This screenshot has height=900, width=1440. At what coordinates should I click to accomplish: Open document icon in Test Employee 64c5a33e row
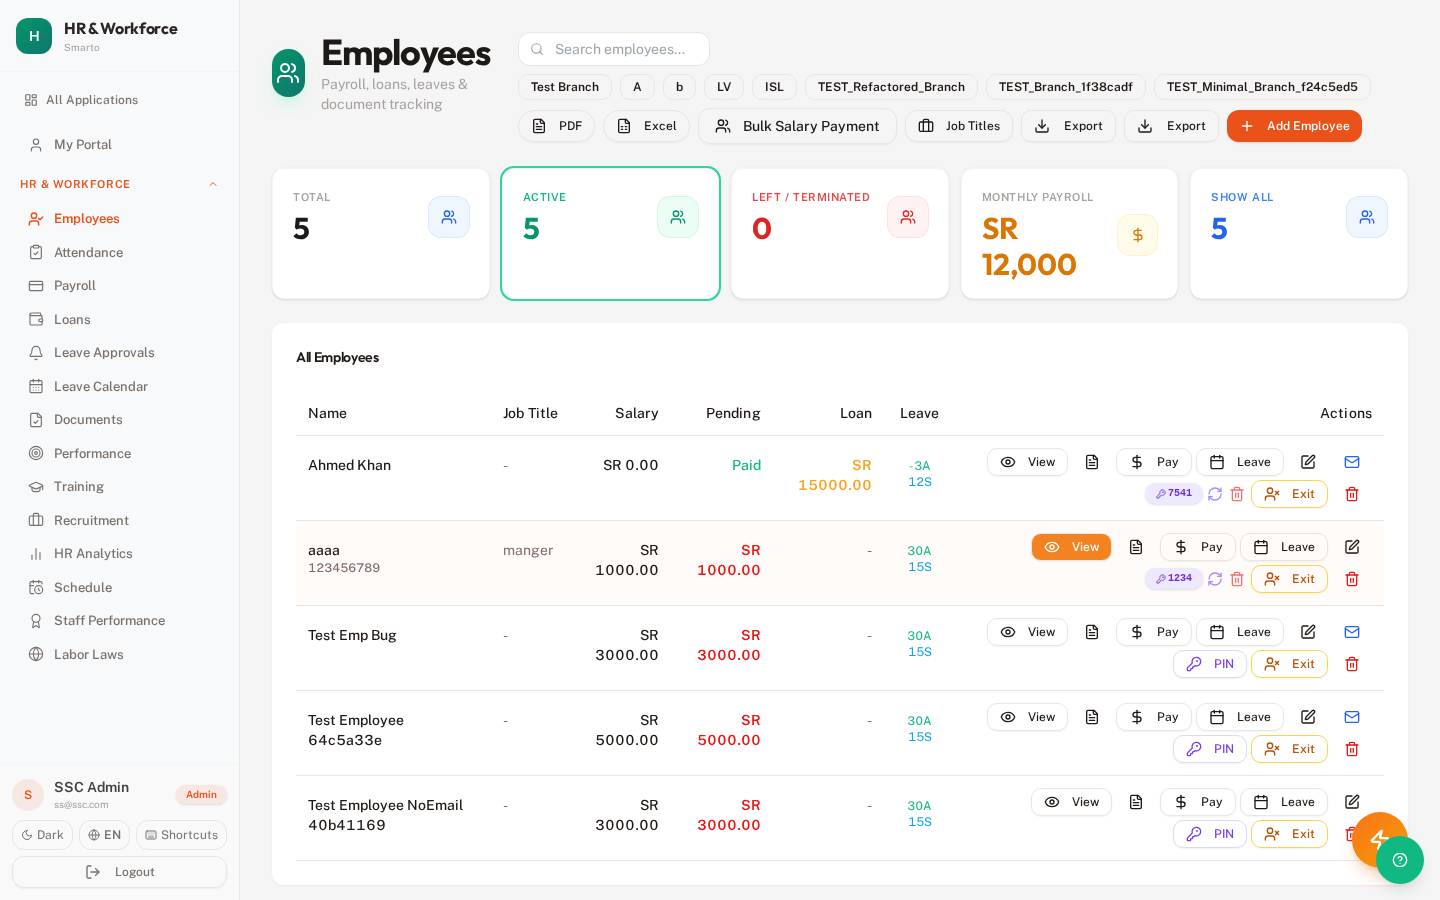tap(1092, 717)
